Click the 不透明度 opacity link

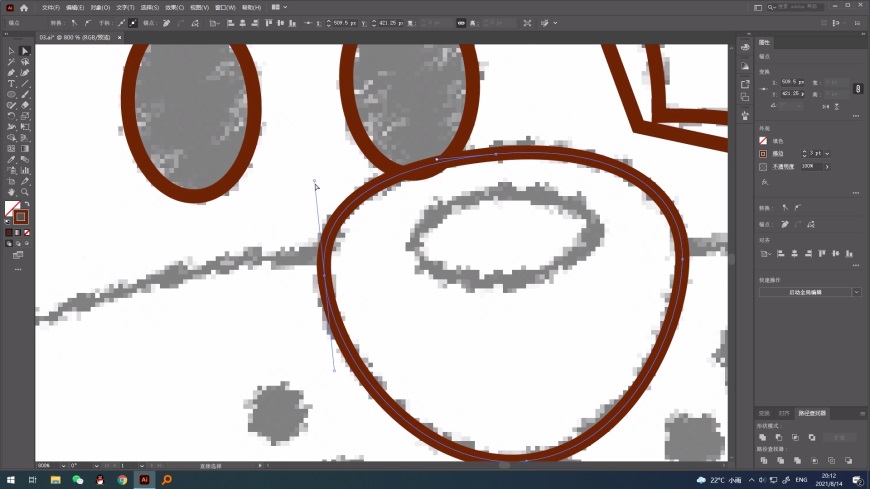(x=783, y=167)
